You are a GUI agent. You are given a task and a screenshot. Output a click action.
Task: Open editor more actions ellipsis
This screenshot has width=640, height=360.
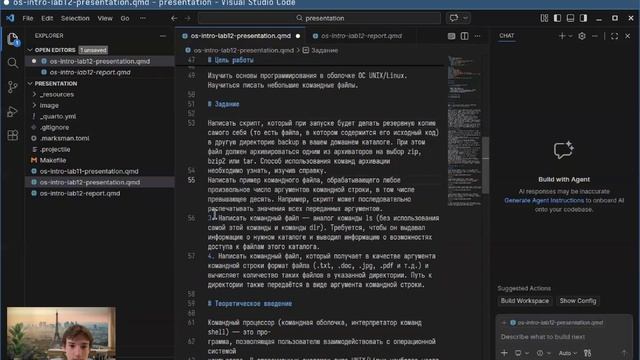[477, 36]
